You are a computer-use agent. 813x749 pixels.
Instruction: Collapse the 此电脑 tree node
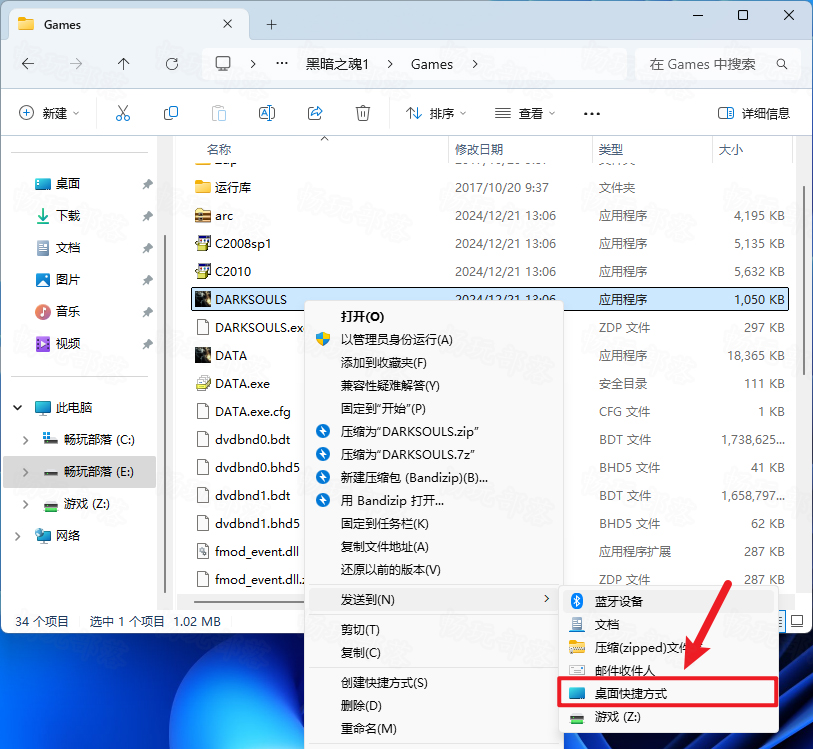(18, 407)
